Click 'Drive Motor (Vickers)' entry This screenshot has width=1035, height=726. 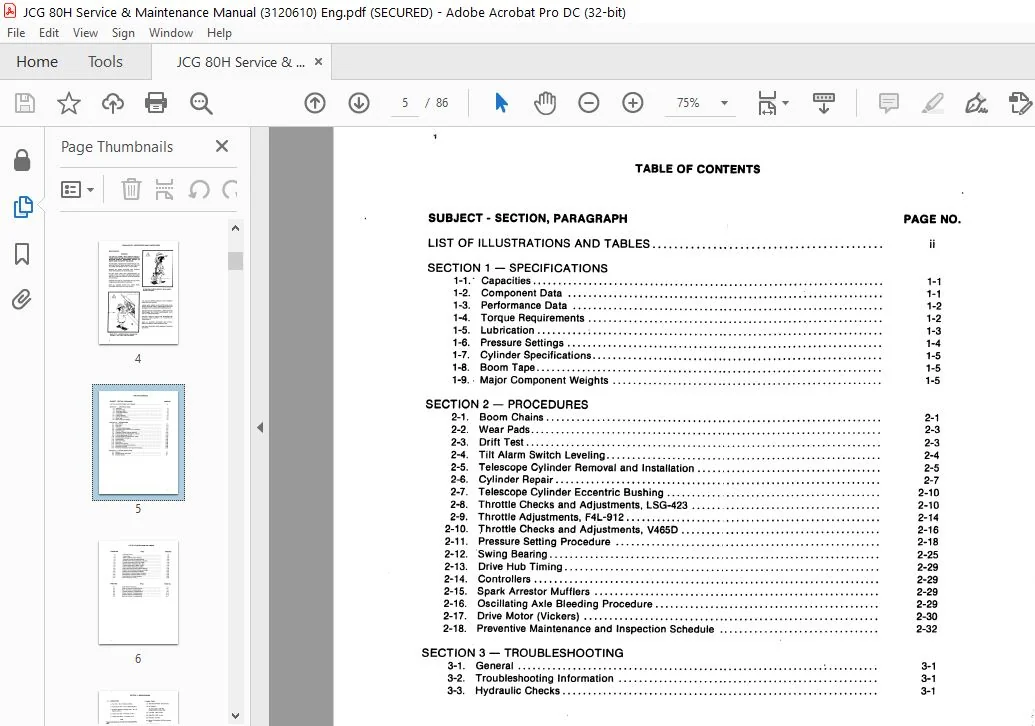coord(527,616)
